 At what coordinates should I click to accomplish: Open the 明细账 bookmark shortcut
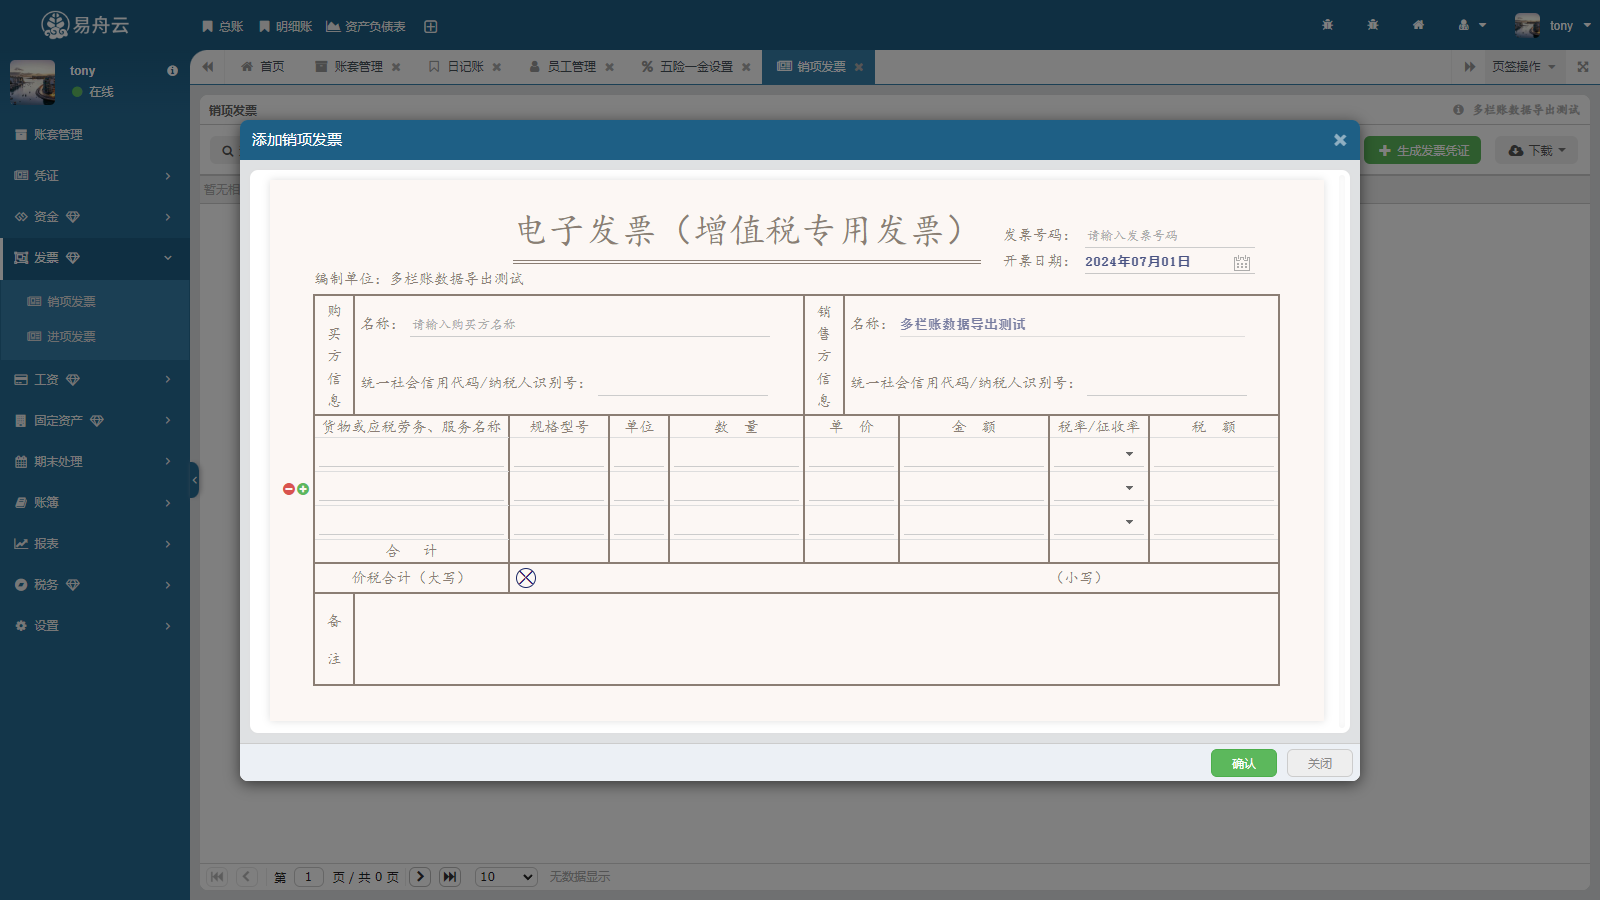(285, 26)
